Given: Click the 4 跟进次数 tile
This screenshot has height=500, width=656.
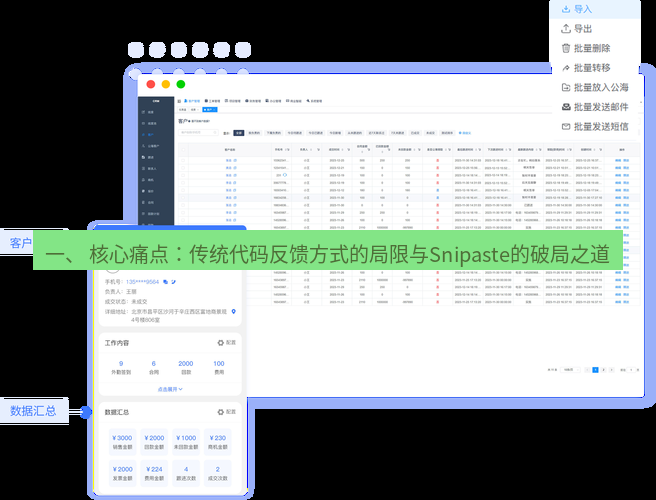Looking at the screenshot, I should [186, 473].
